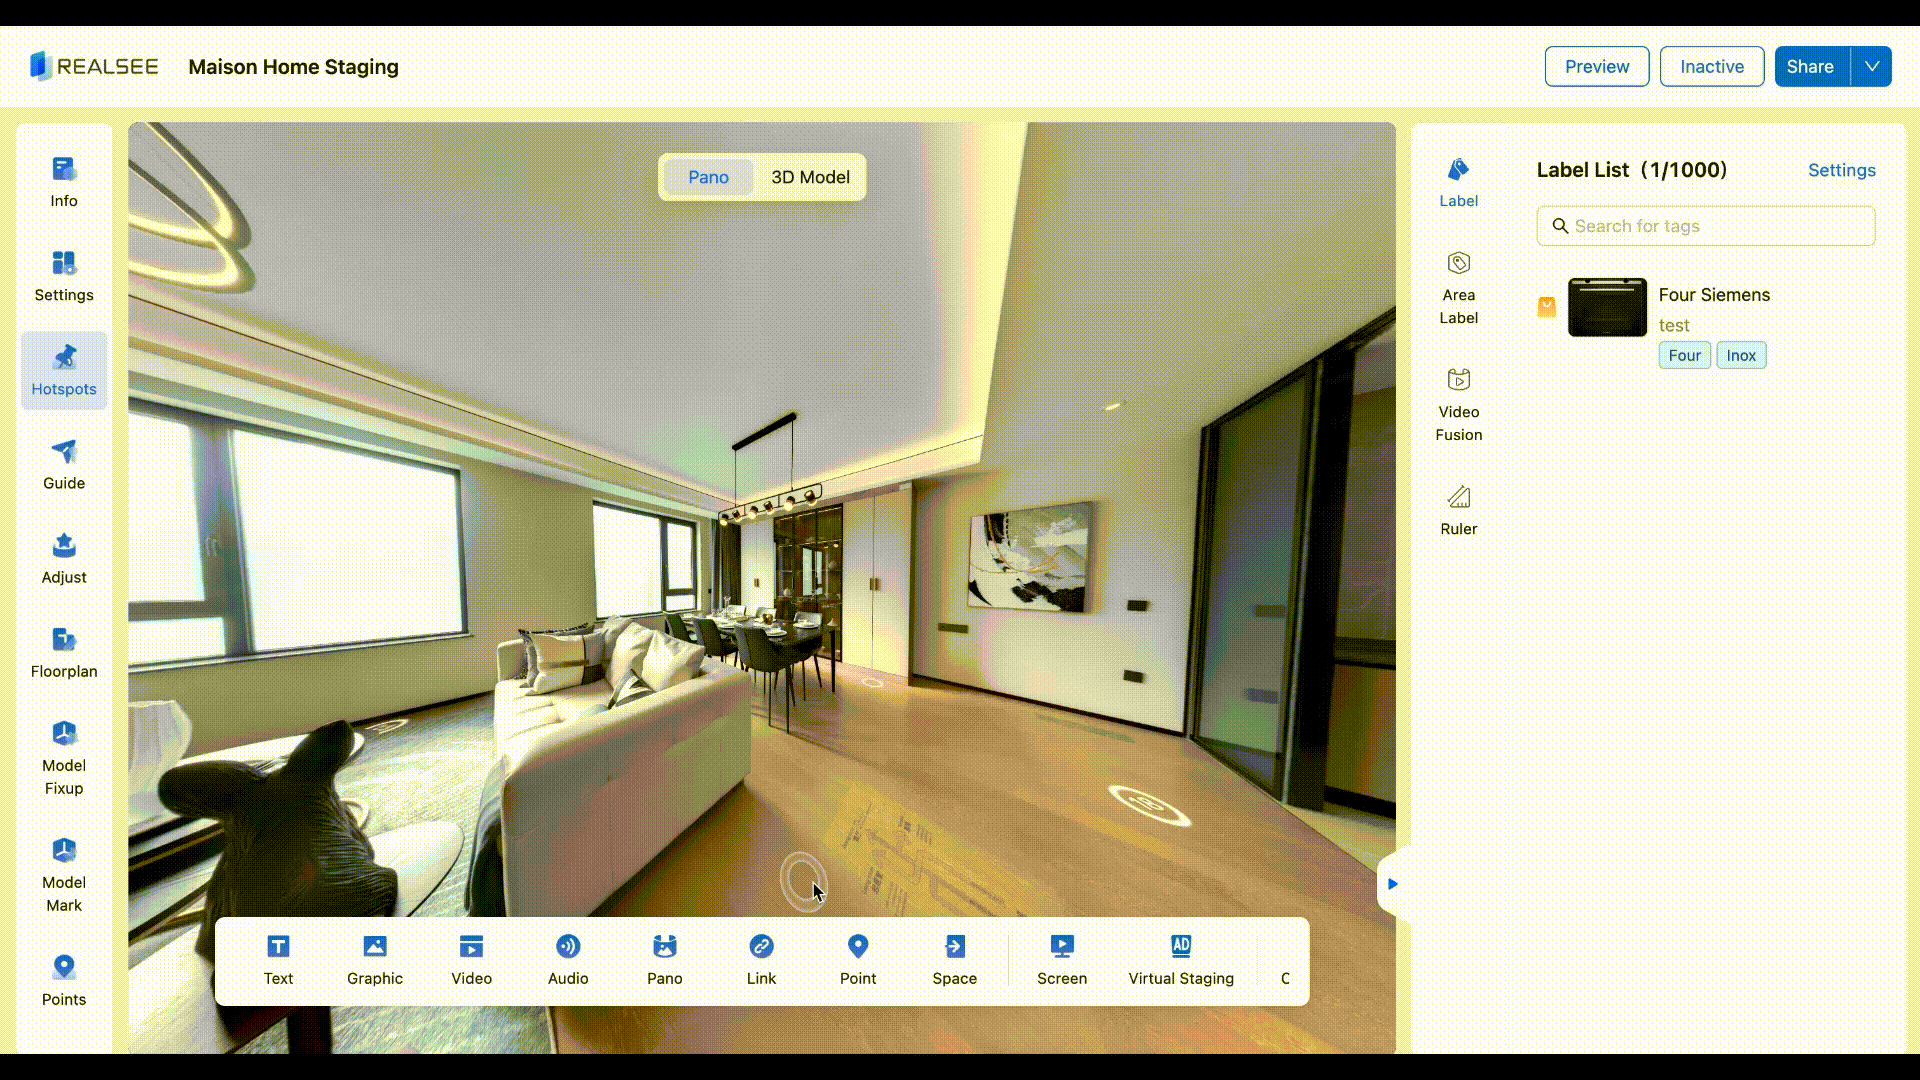The width and height of the screenshot is (1920, 1080).
Task: Open the Ruler tool
Action: 1458,510
